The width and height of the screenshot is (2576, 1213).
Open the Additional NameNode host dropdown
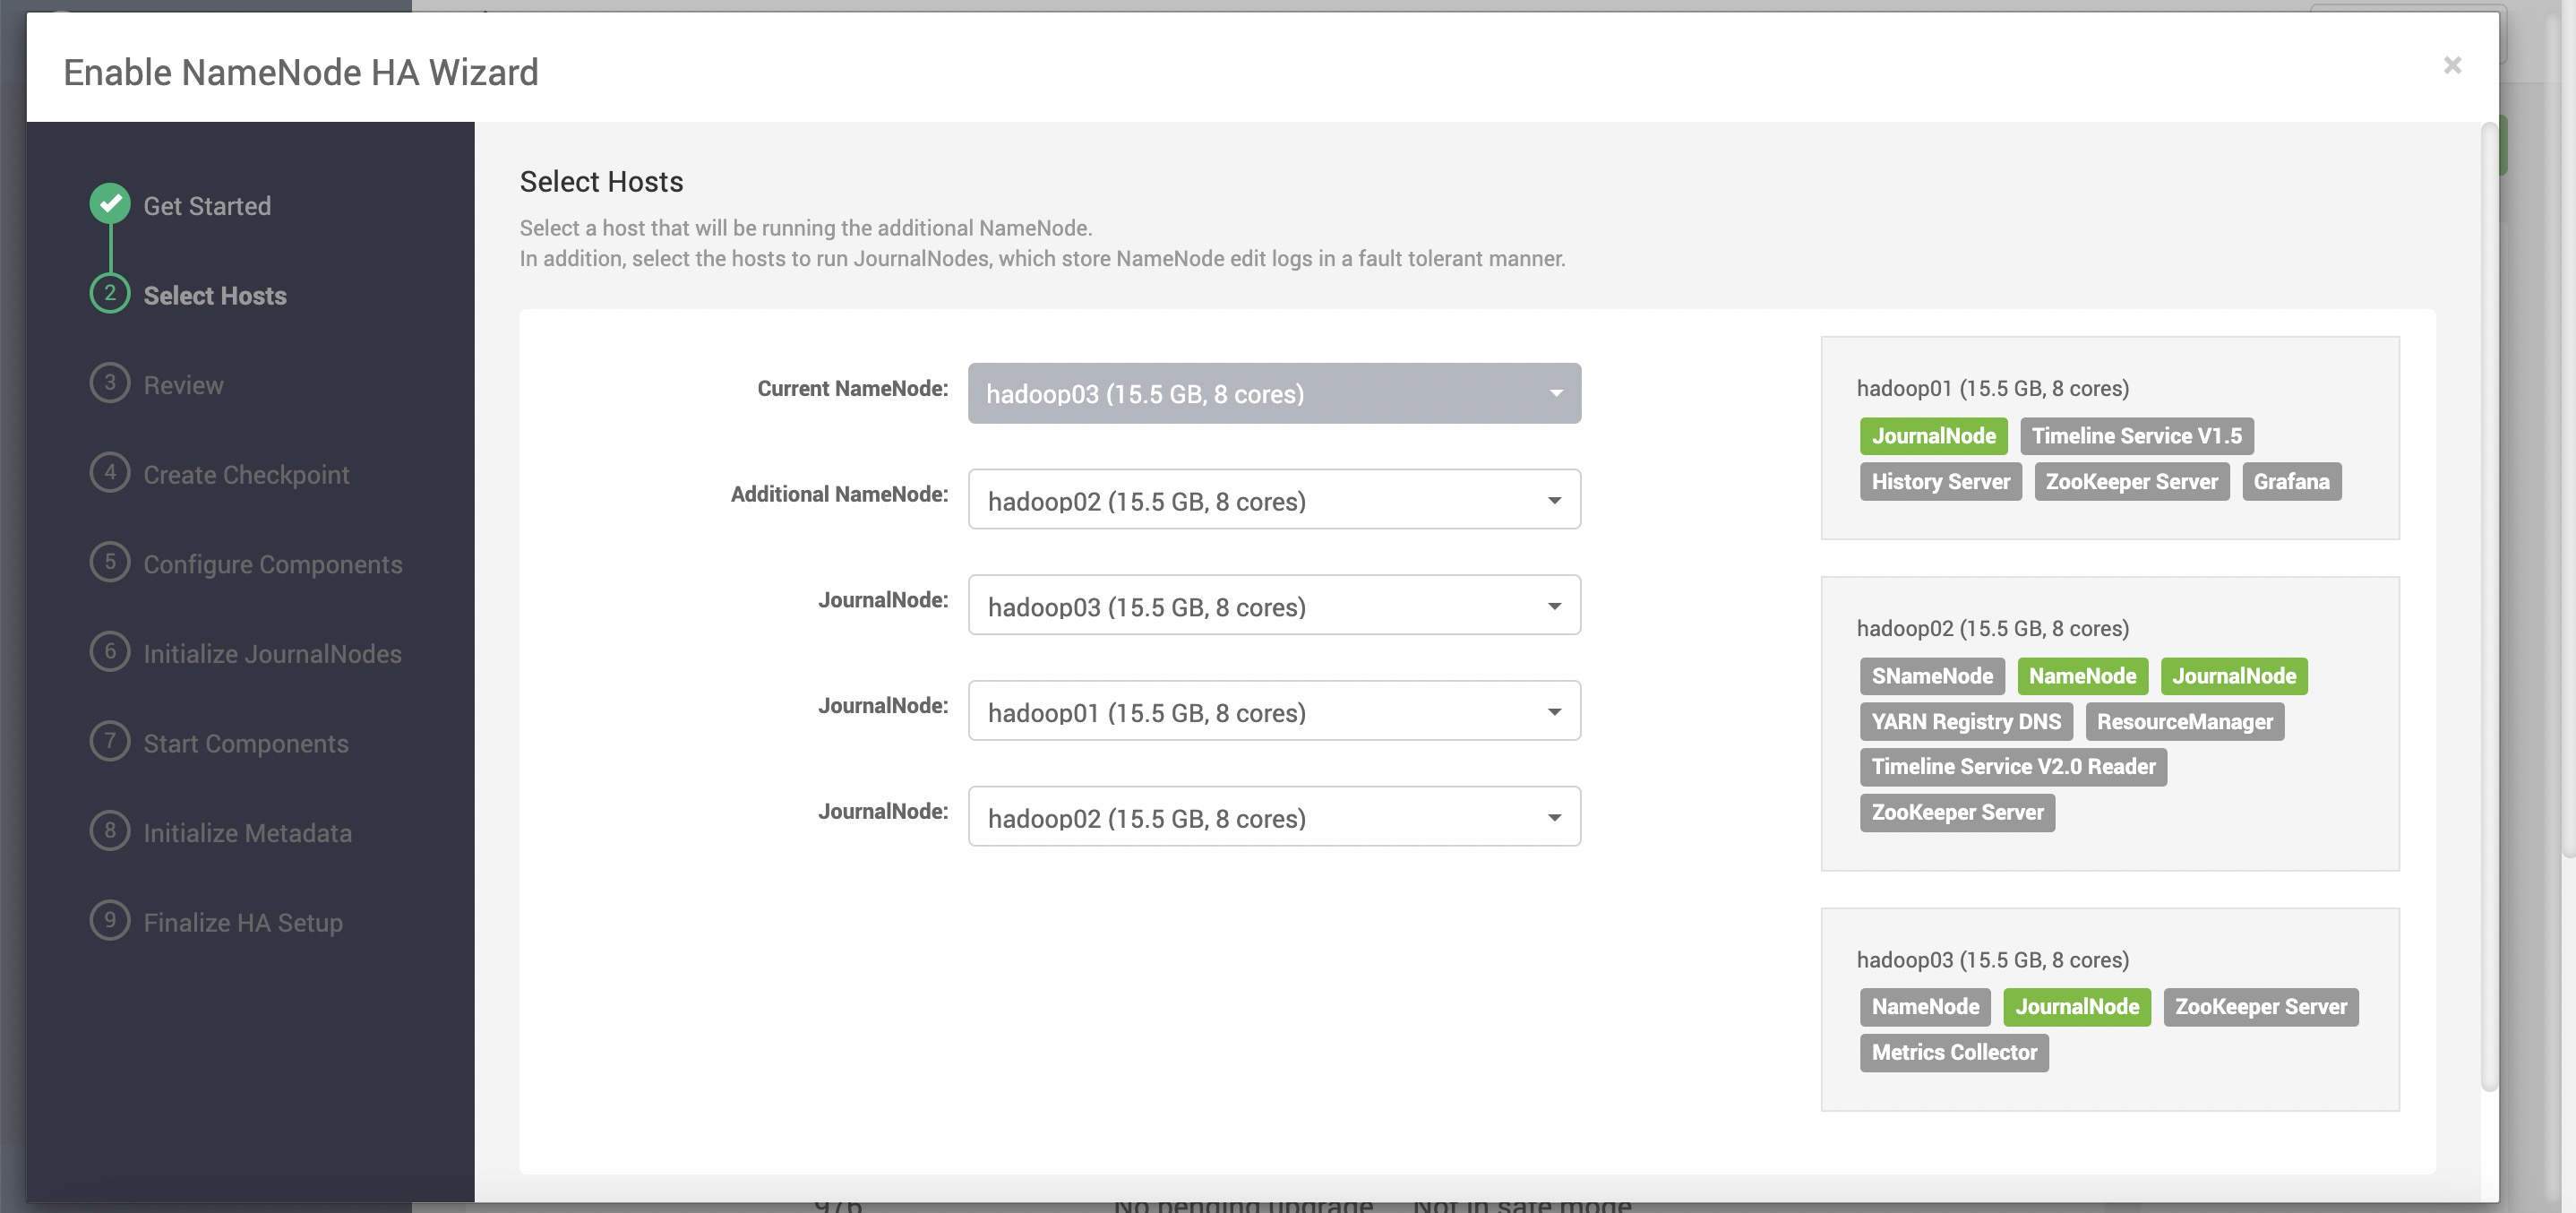click(1274, 500)
